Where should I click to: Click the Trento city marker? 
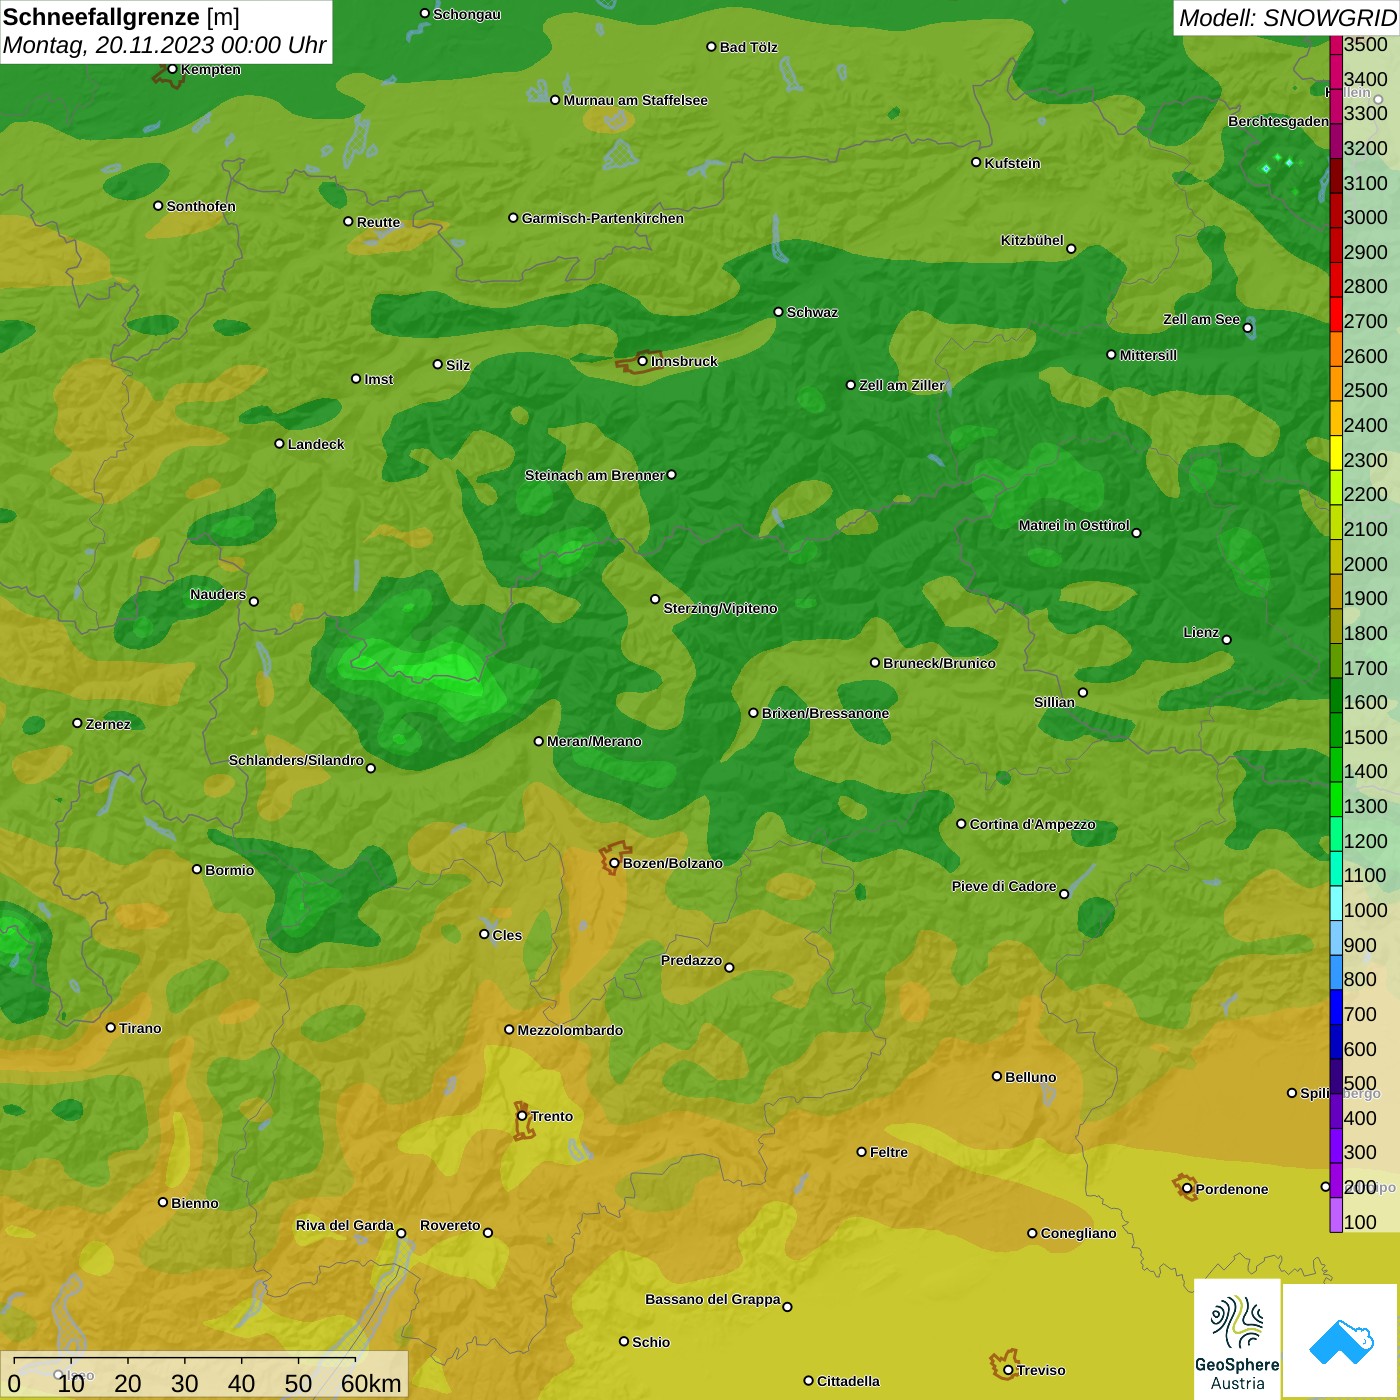pyautogui.click(x=522, y=1116)
